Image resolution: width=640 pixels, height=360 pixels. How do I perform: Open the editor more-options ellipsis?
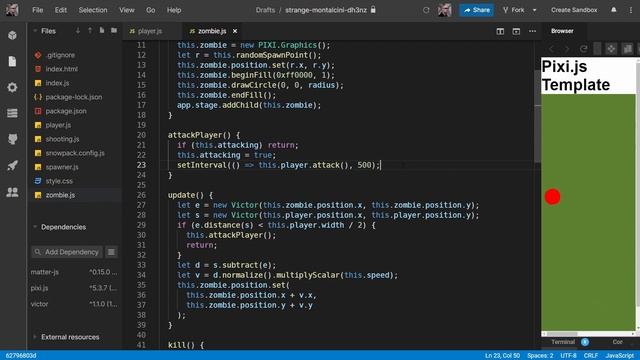[532, 31]
